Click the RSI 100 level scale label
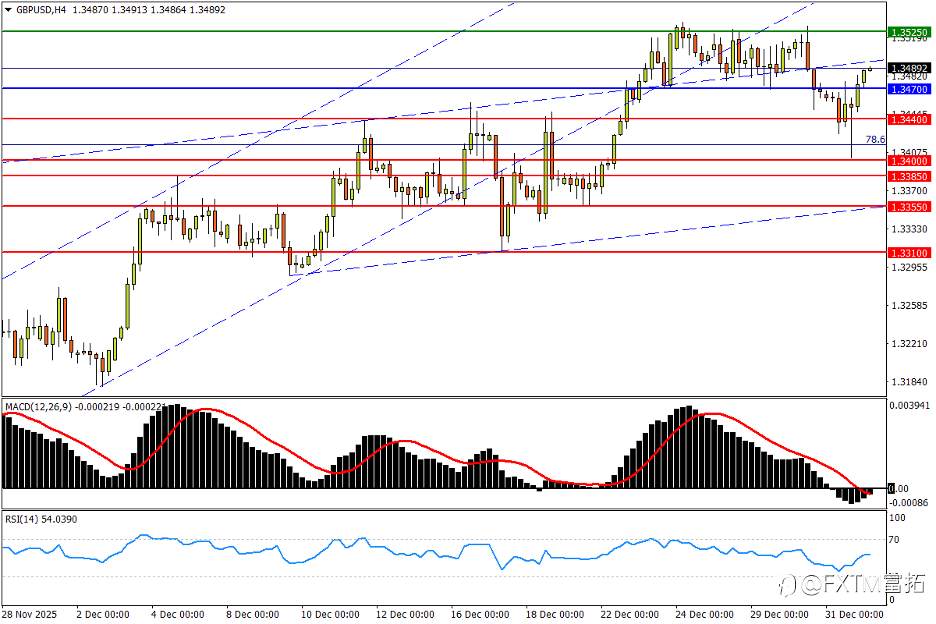 [897, 518]
